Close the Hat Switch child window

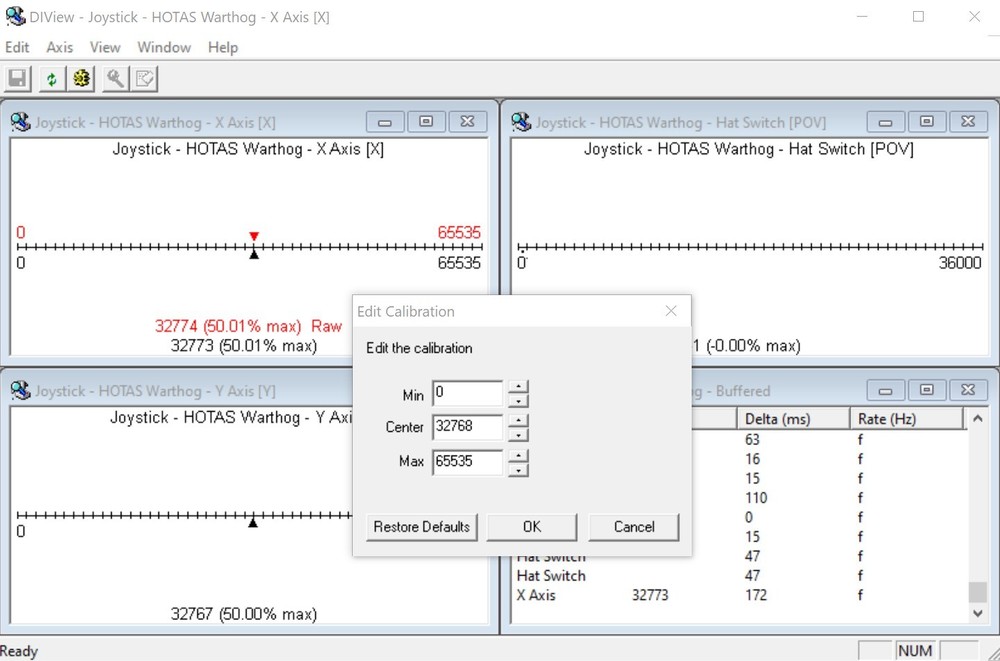tap(968, 121)
